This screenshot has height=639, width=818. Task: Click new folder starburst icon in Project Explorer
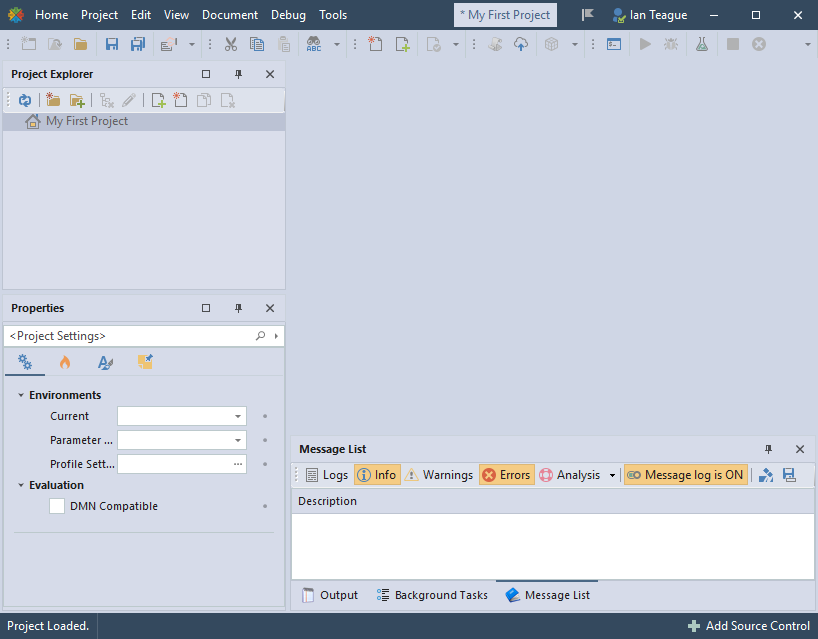pos(53,100)
